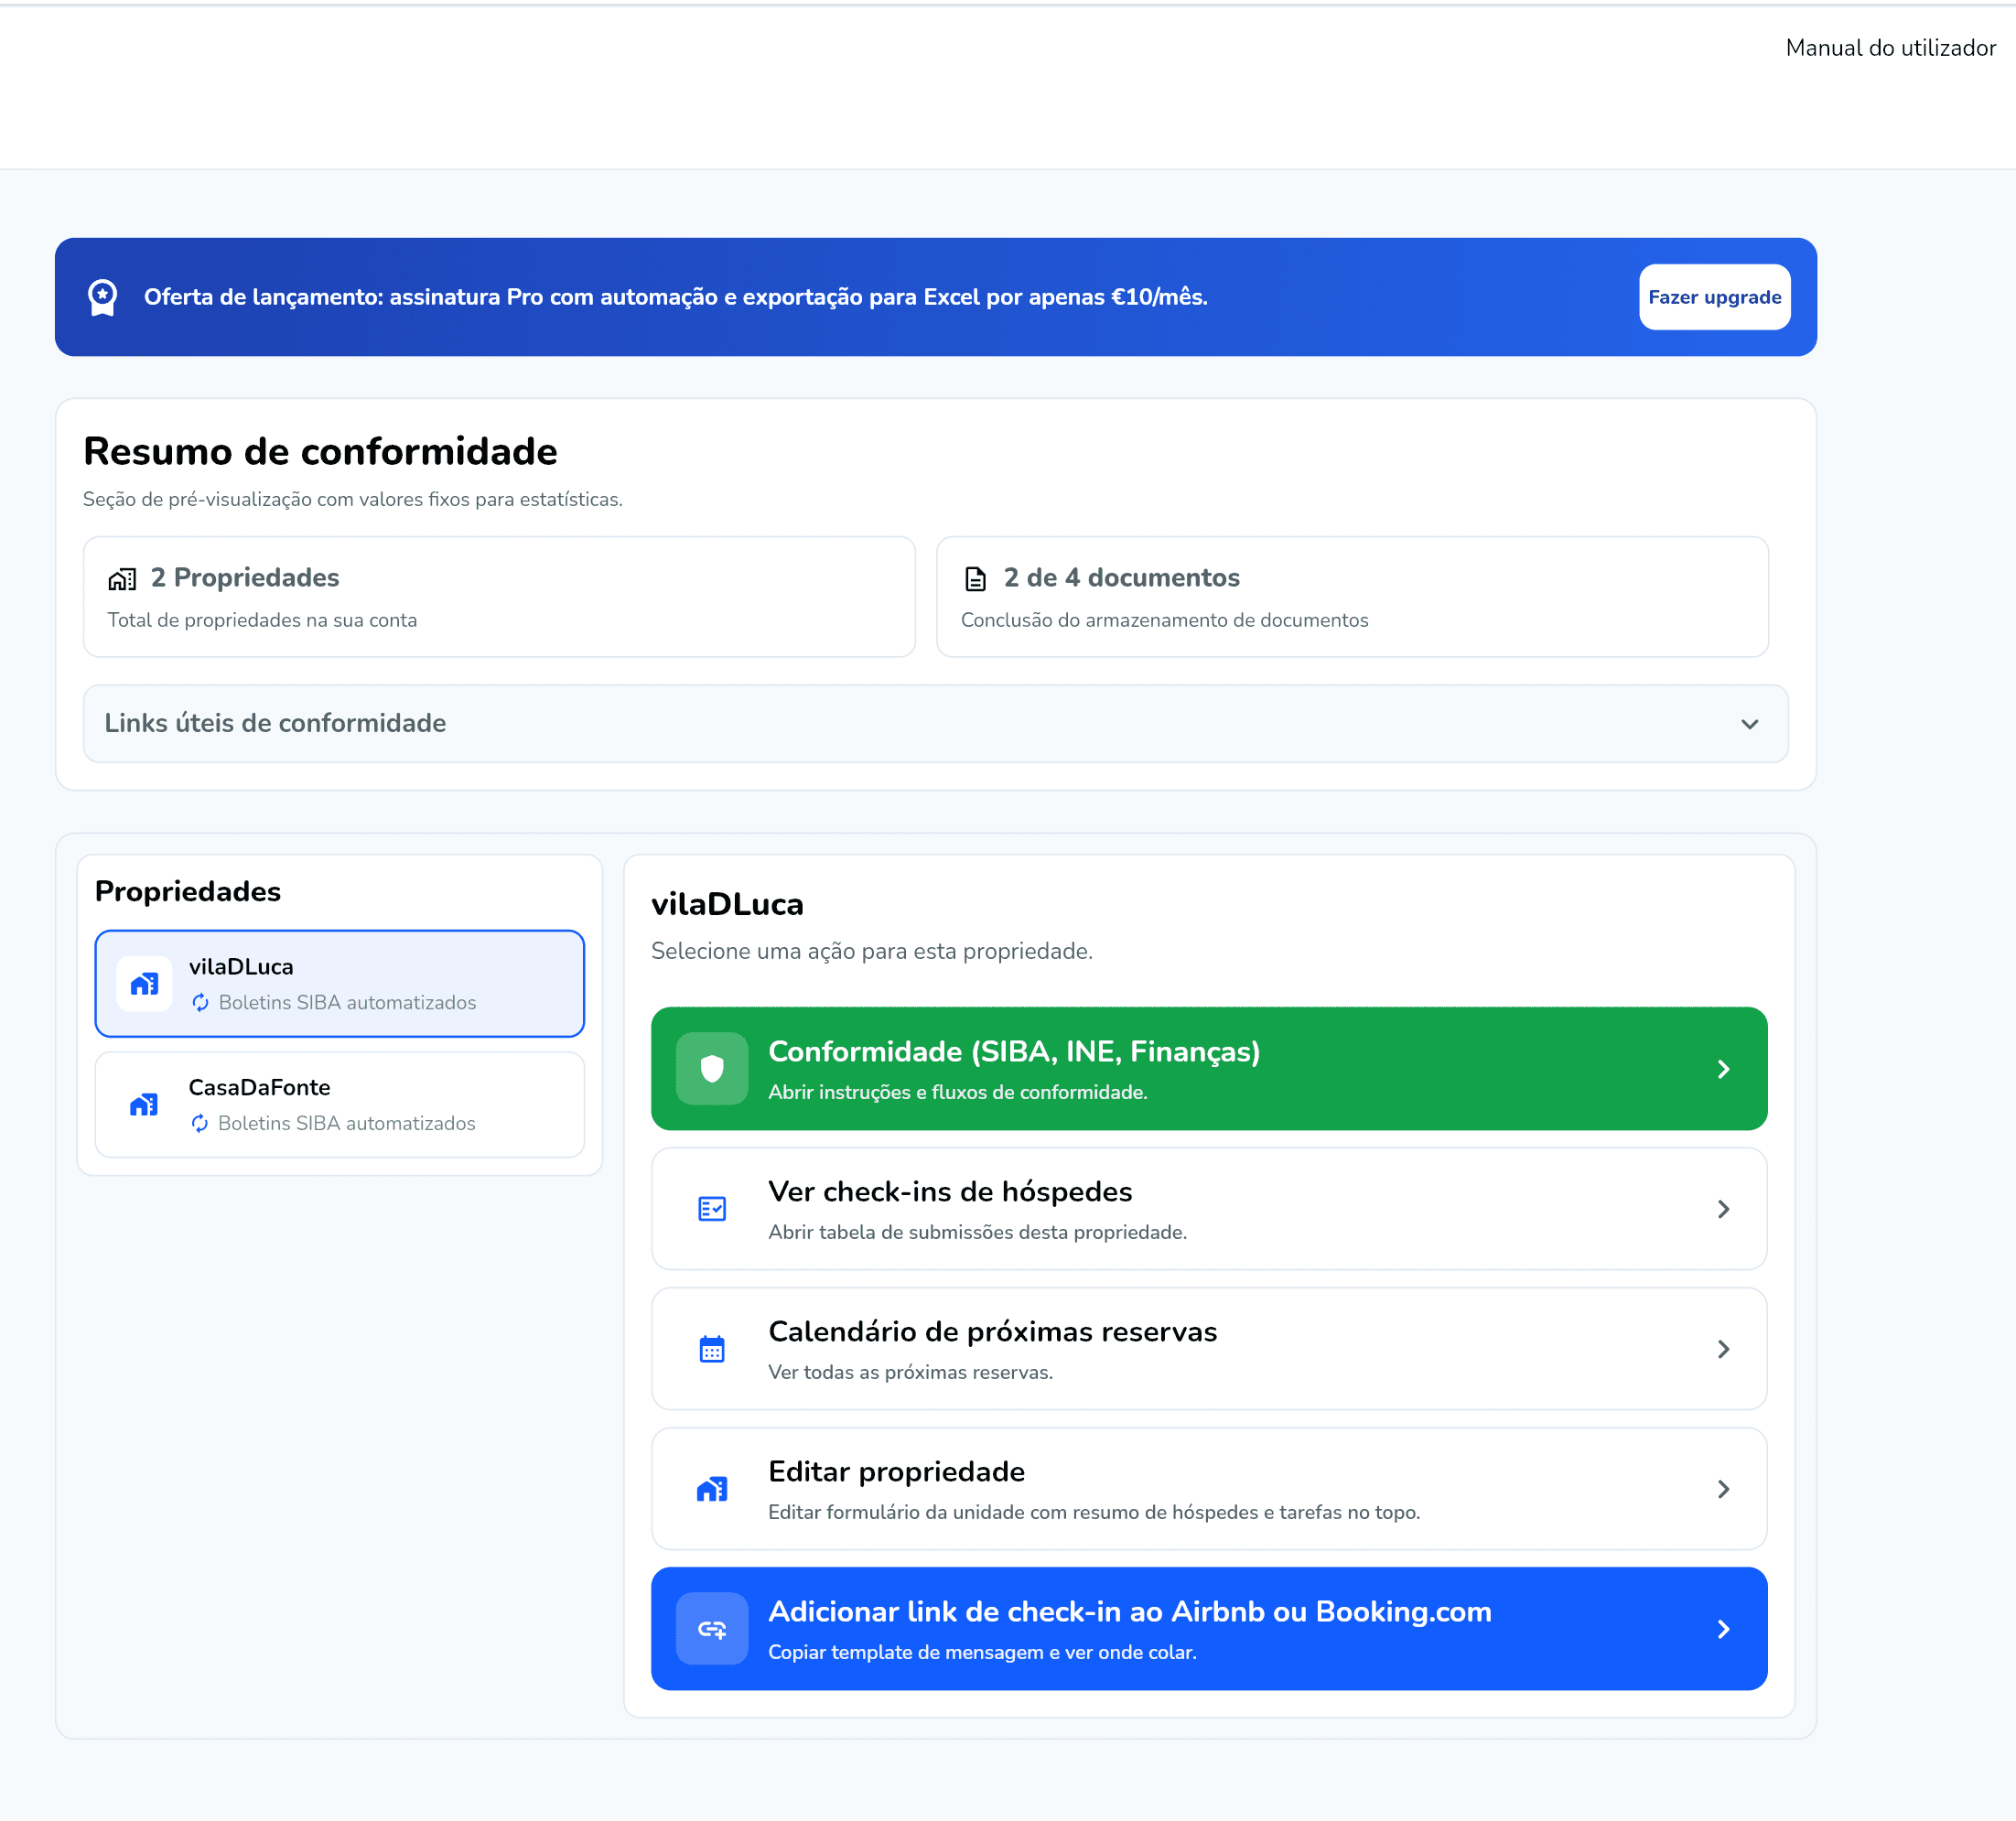This screenshot has width=2016, height=1821.
Task: Click the document icon in documentos card
Action: click(975, 578)
